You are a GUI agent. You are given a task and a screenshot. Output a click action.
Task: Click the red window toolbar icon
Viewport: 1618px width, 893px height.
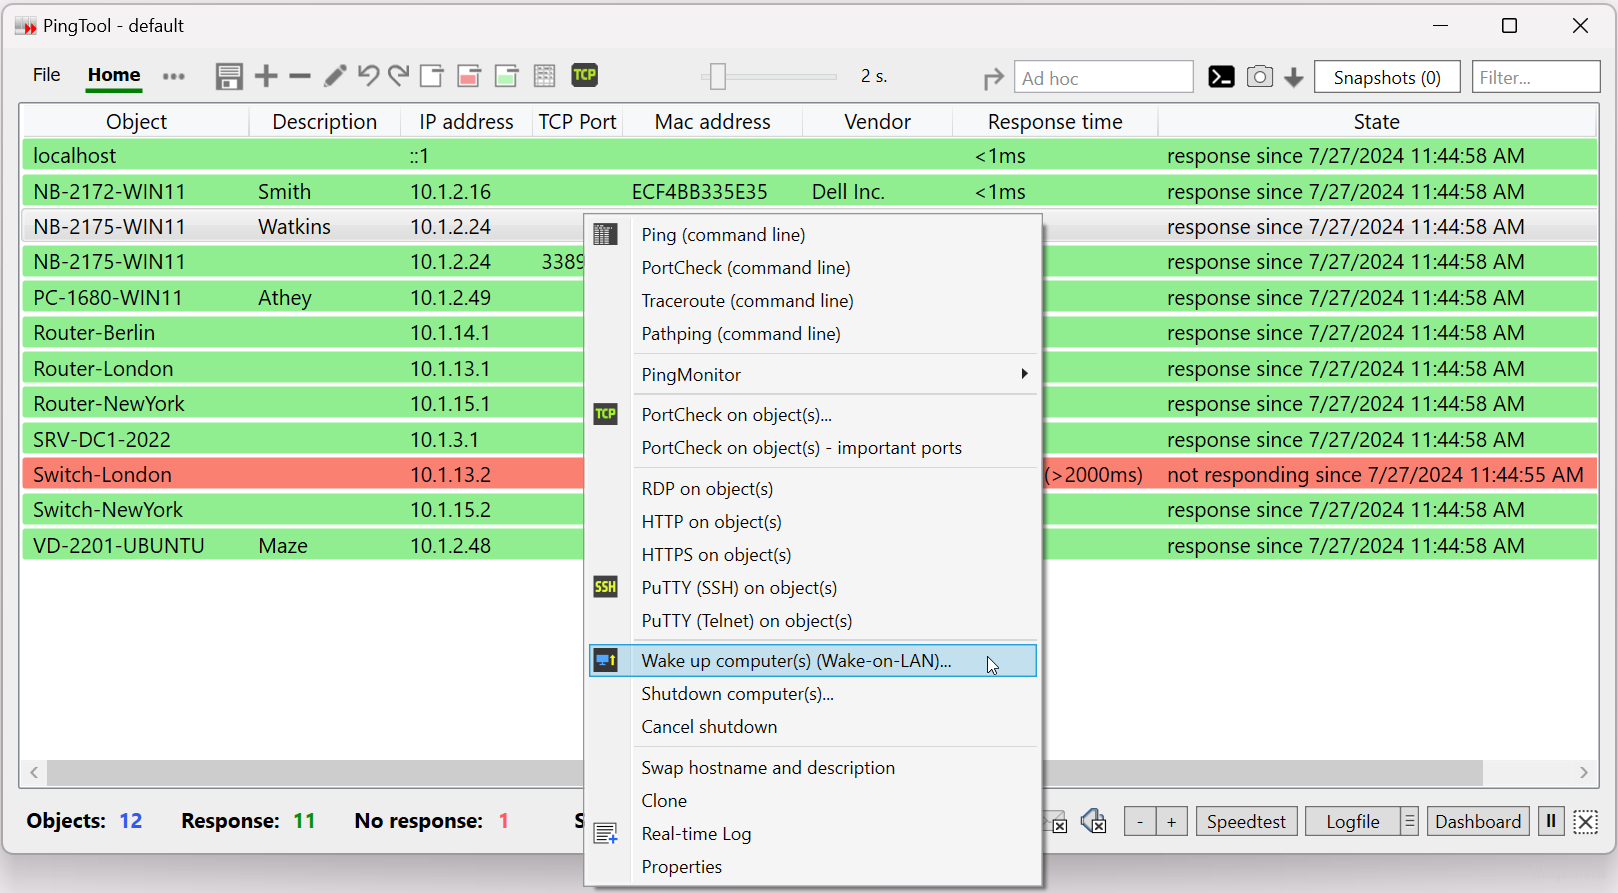468,76
